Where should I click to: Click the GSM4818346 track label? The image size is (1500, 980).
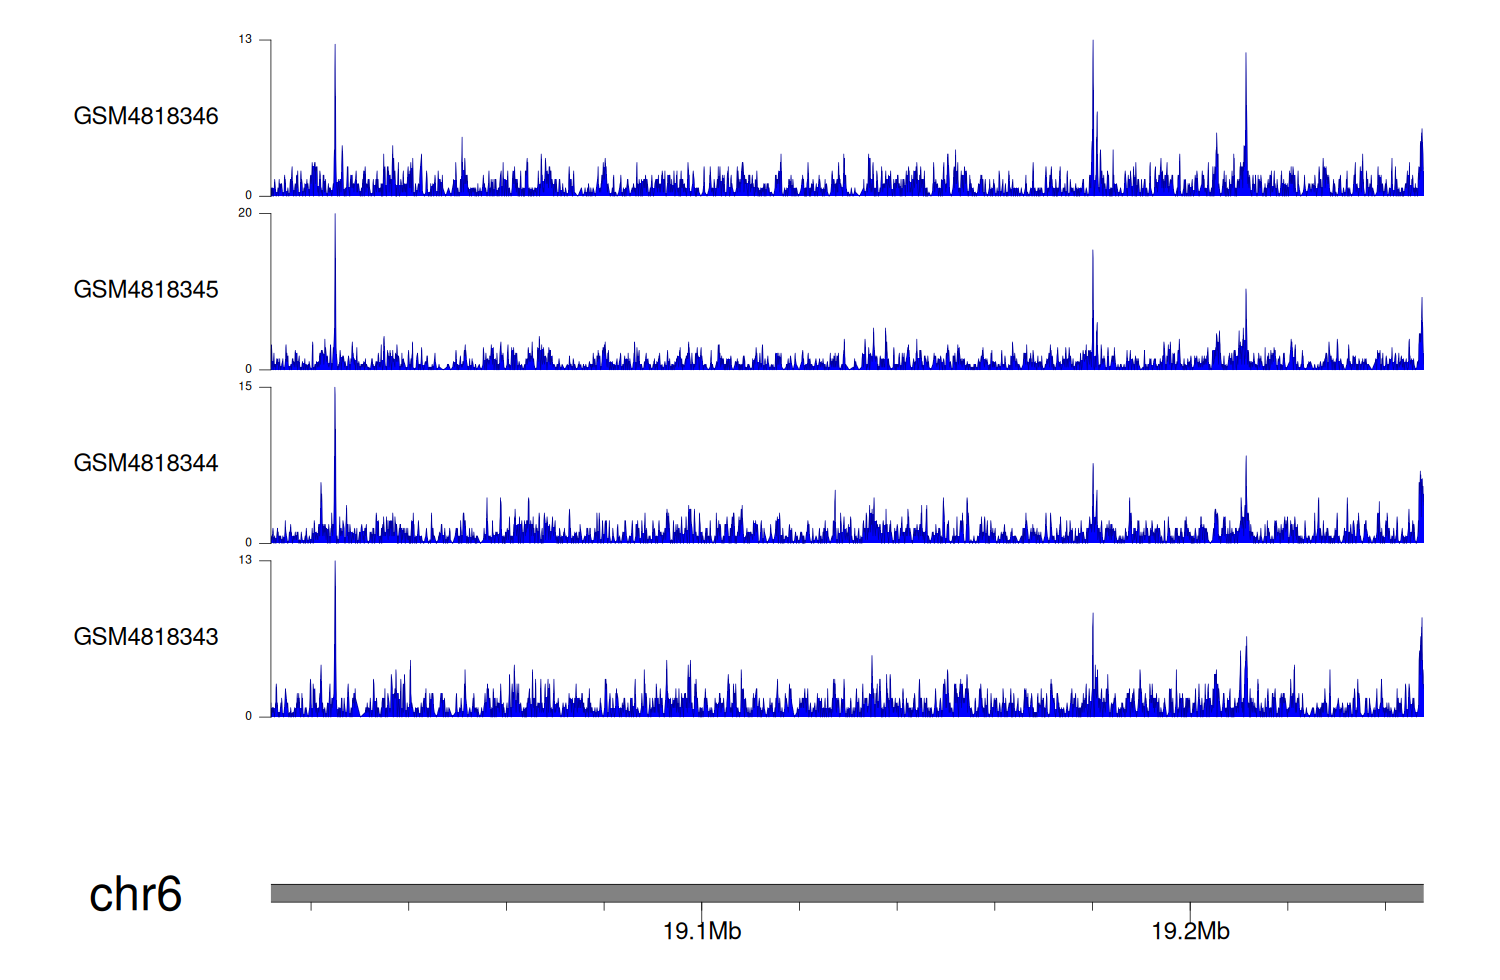tap(146, 116)
